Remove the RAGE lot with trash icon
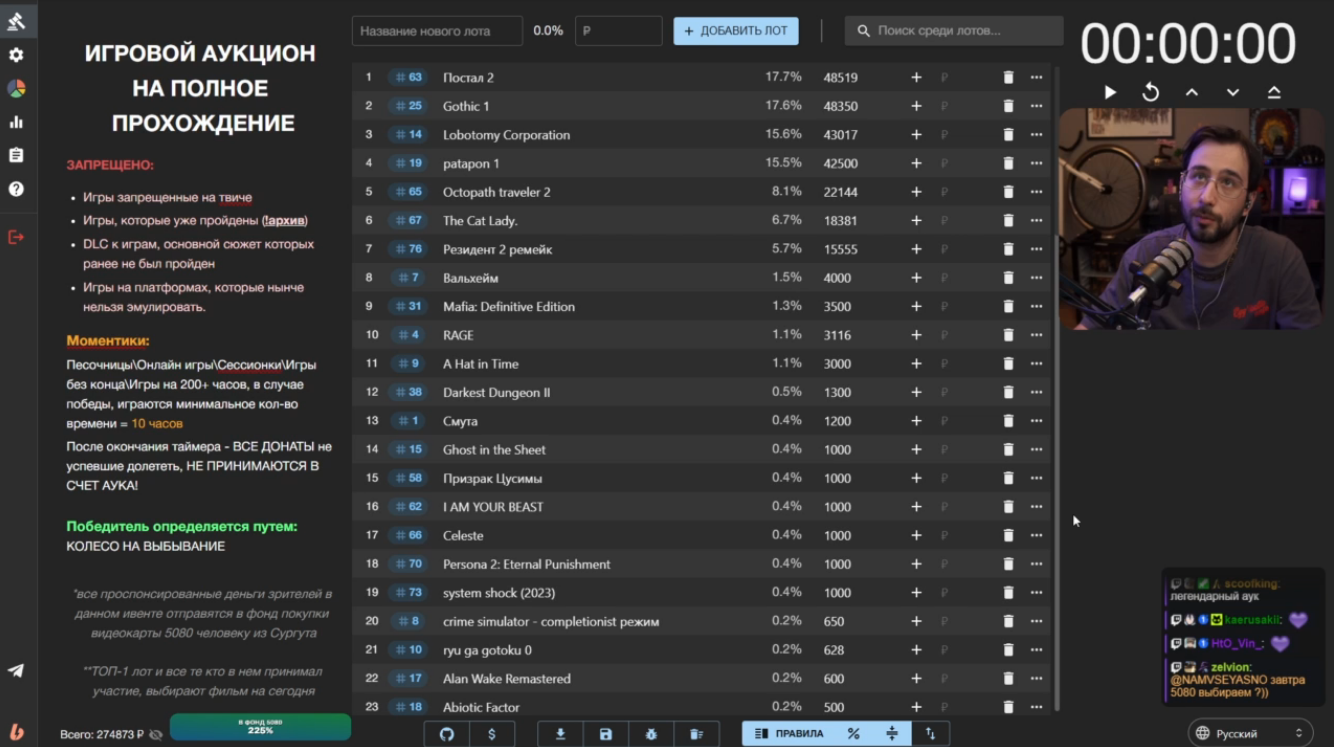Image resolution: width=1334 pixels, height=747 pixels. (x=1008, y=335)
